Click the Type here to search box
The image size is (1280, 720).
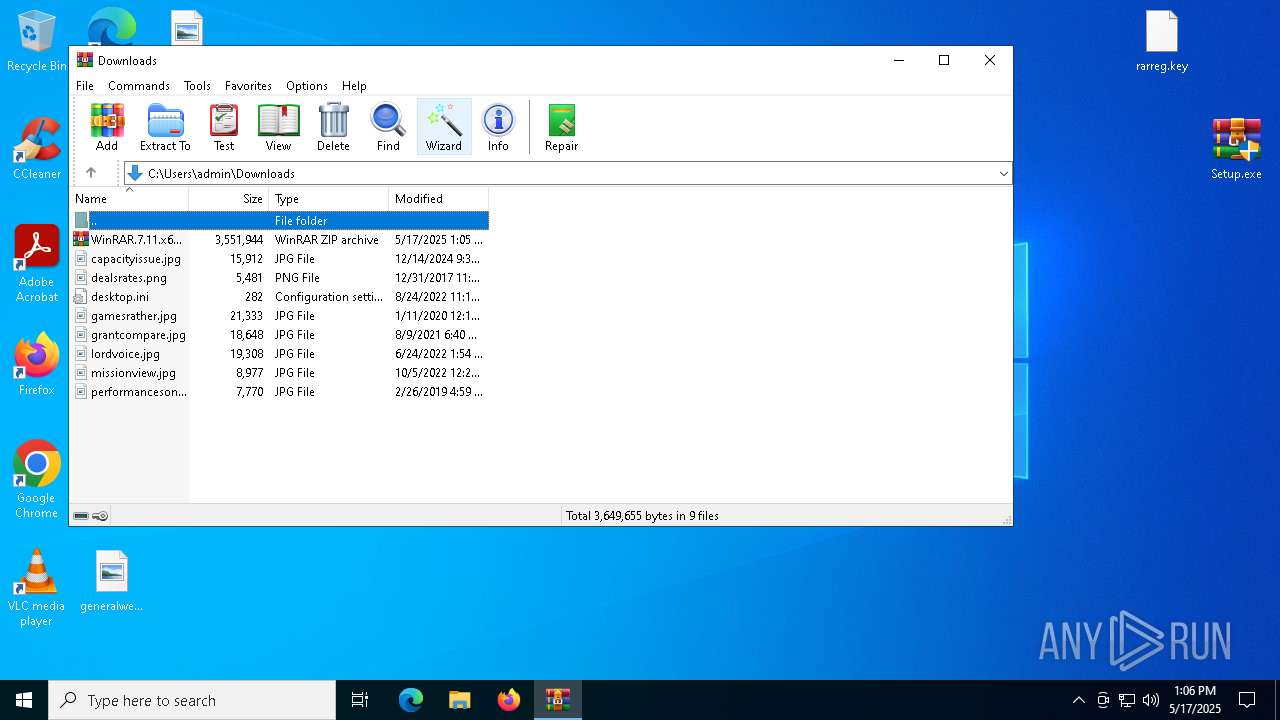pyautogui.click(x=192, y=701)
